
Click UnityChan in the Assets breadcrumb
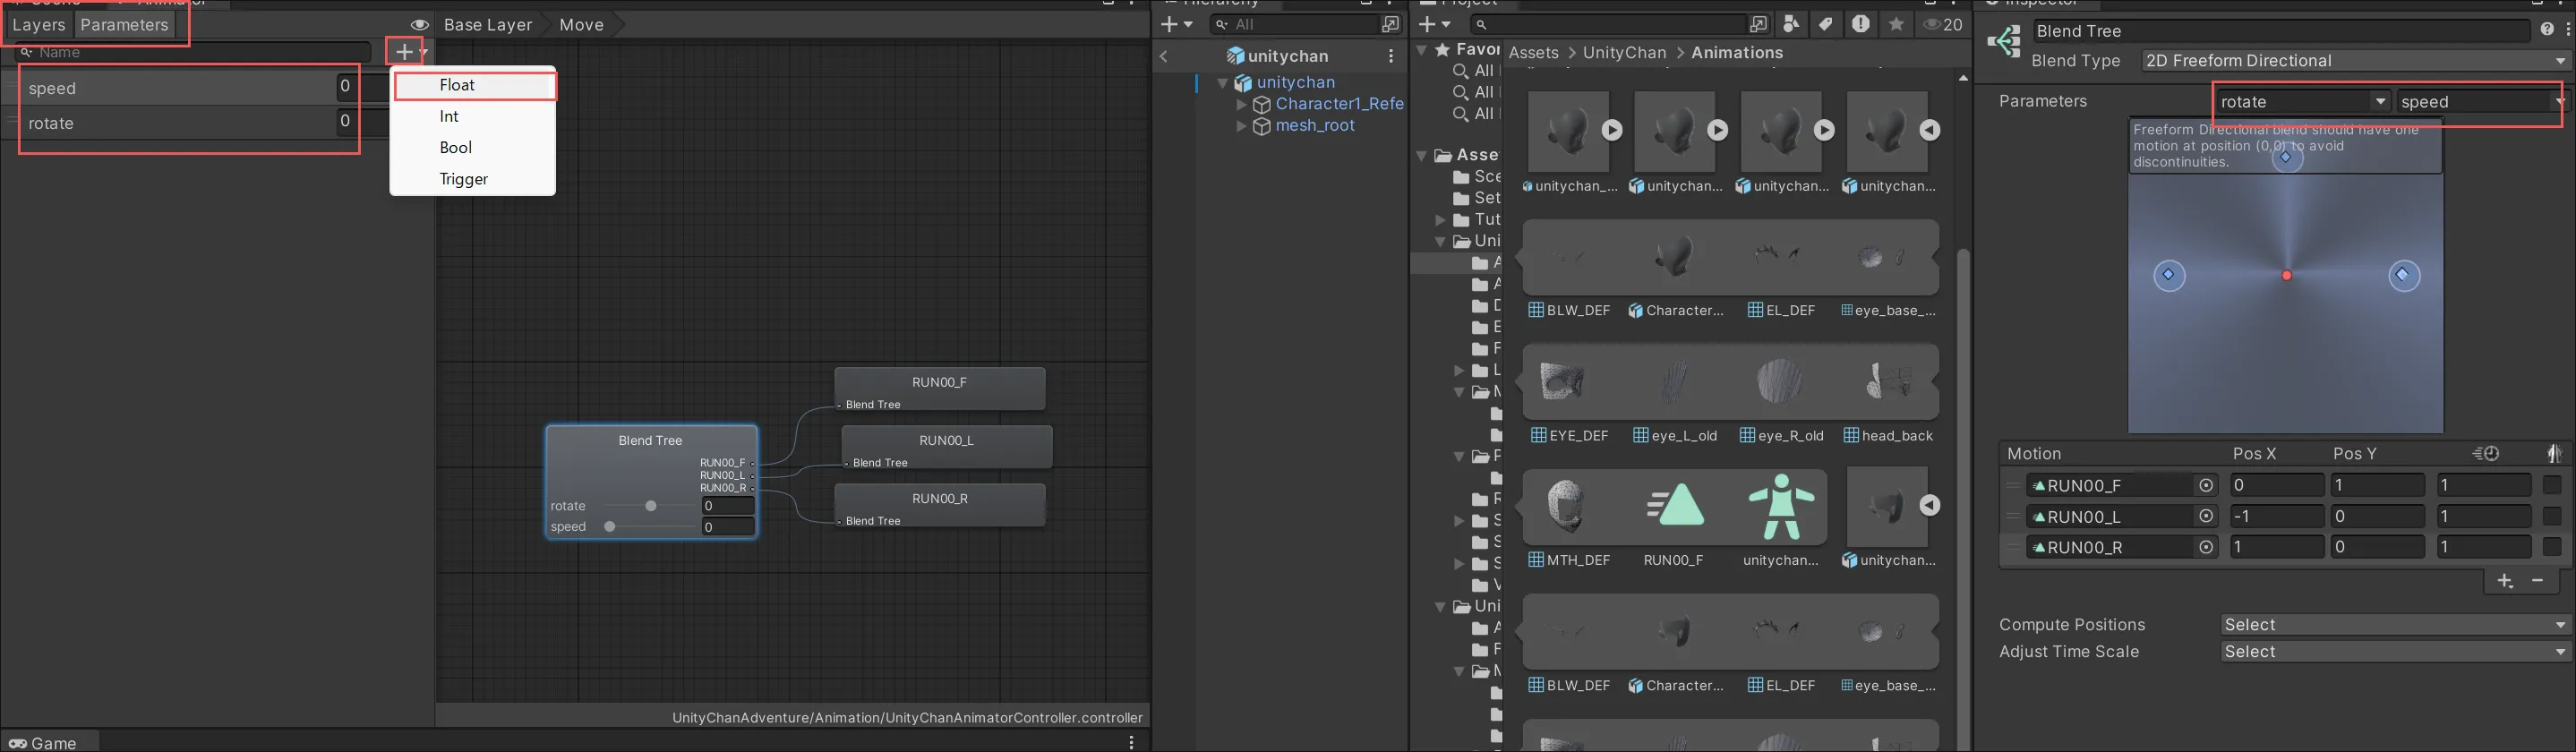(1624, 53)
